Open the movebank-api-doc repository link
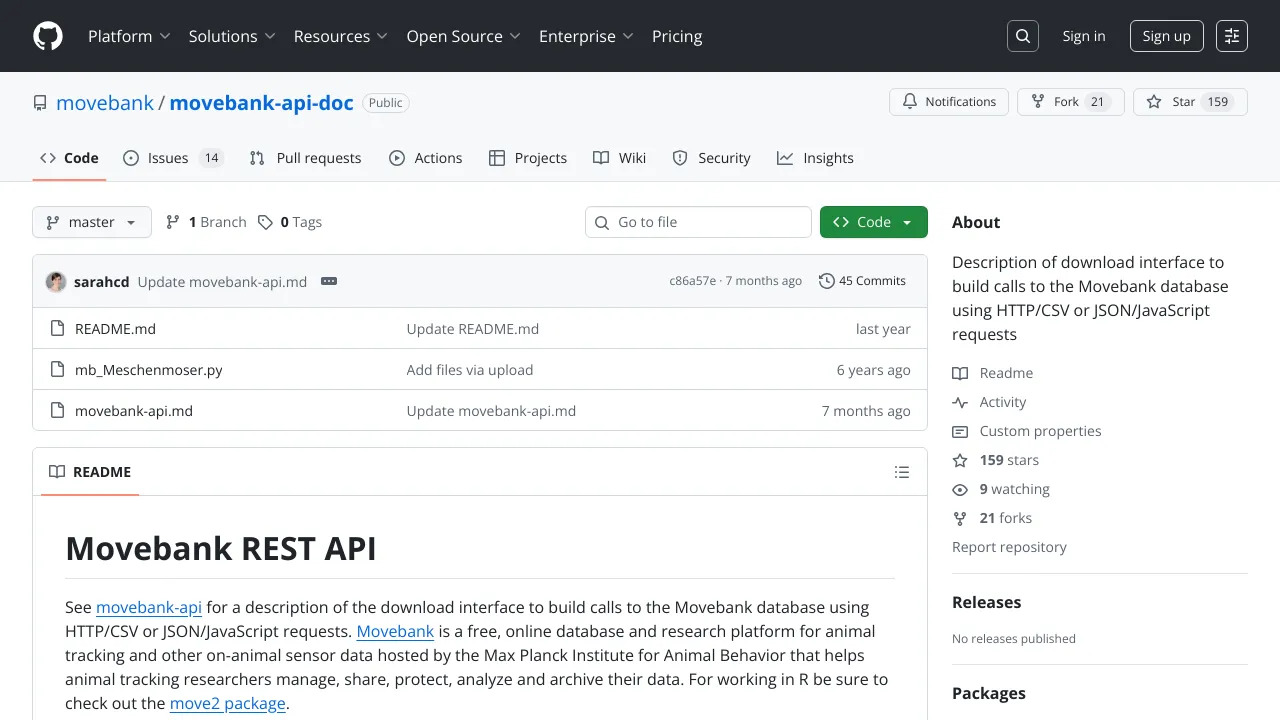Image resolution: width=1280 pixels, height=720 pixels. coord(262,103)
